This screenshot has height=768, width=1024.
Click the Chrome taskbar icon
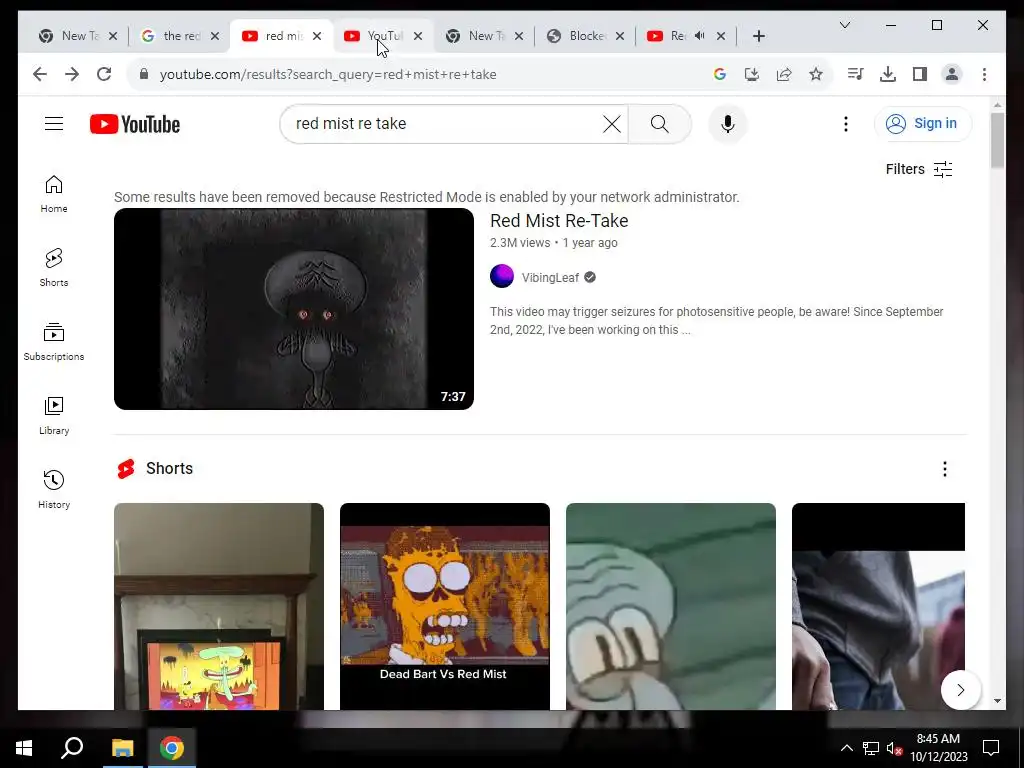(172, 748)
